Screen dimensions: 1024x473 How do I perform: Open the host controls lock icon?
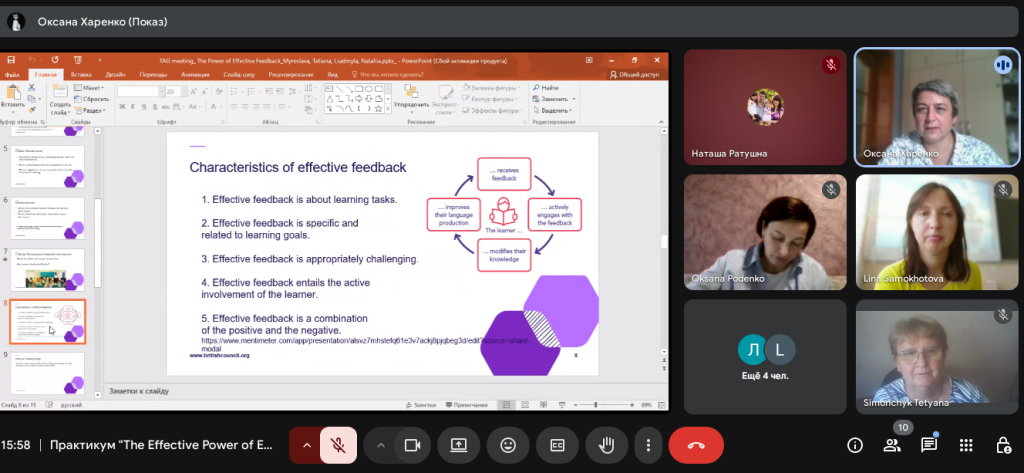(x=1002, y=445)
